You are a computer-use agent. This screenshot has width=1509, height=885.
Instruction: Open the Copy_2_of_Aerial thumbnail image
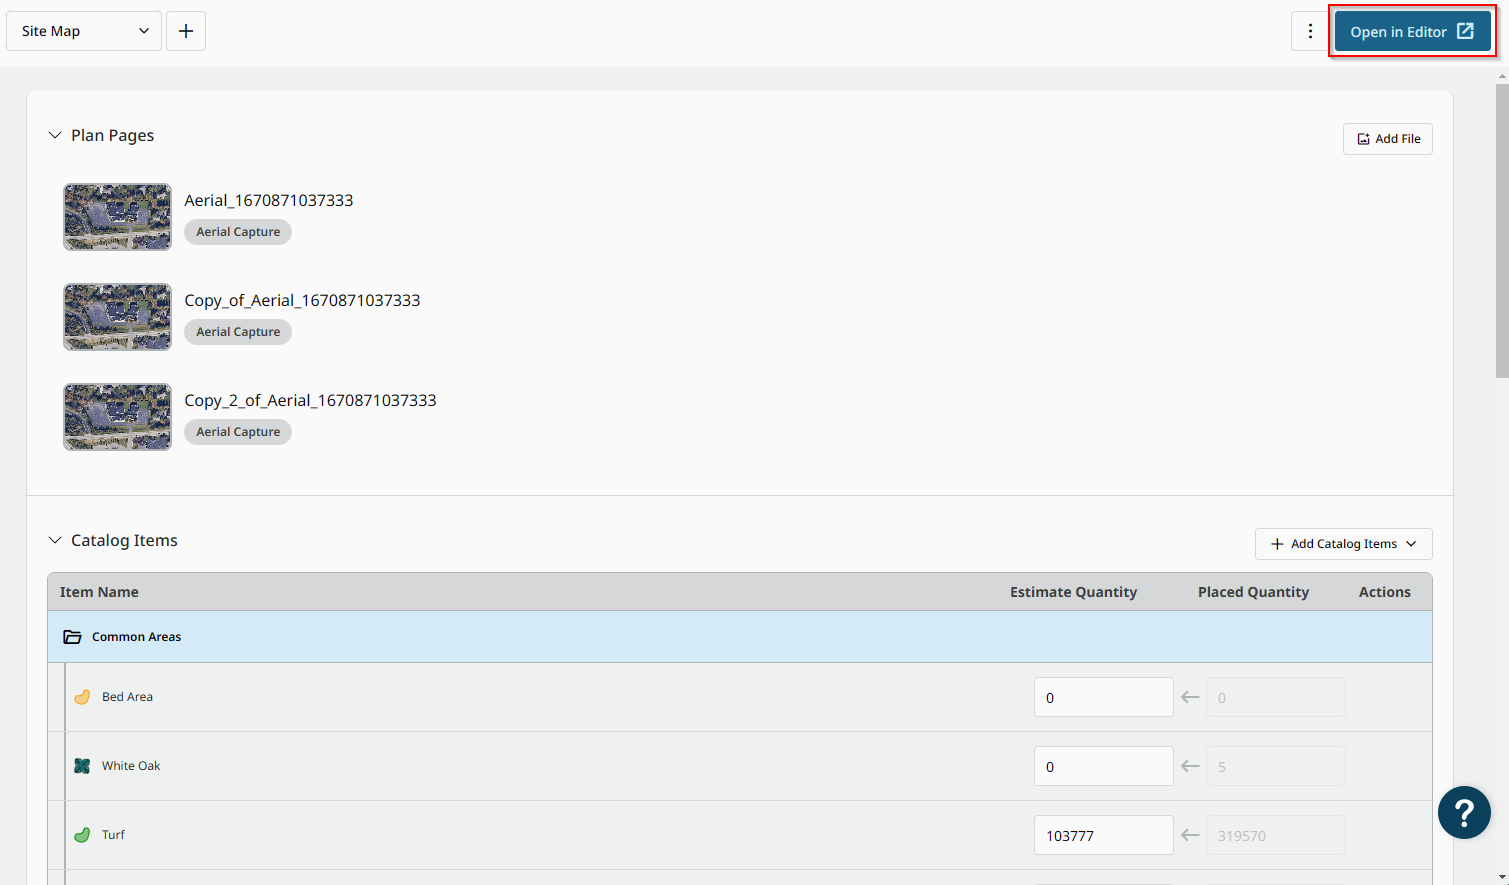(117, 417)
